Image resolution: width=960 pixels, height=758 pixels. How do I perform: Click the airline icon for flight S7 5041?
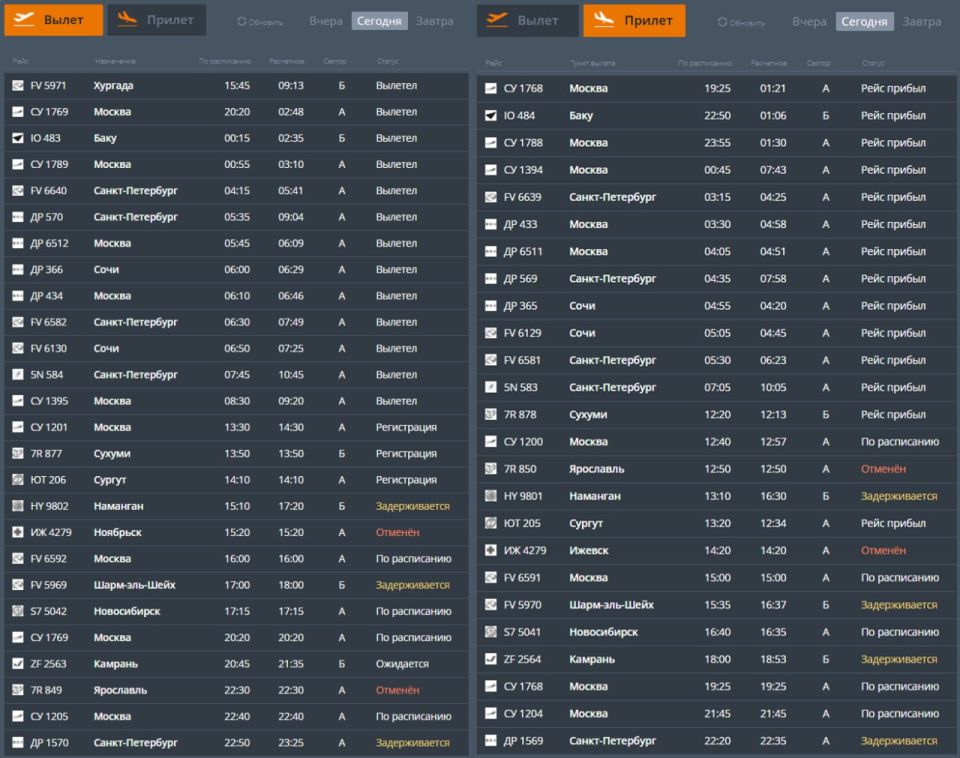(x=491, y=632)
